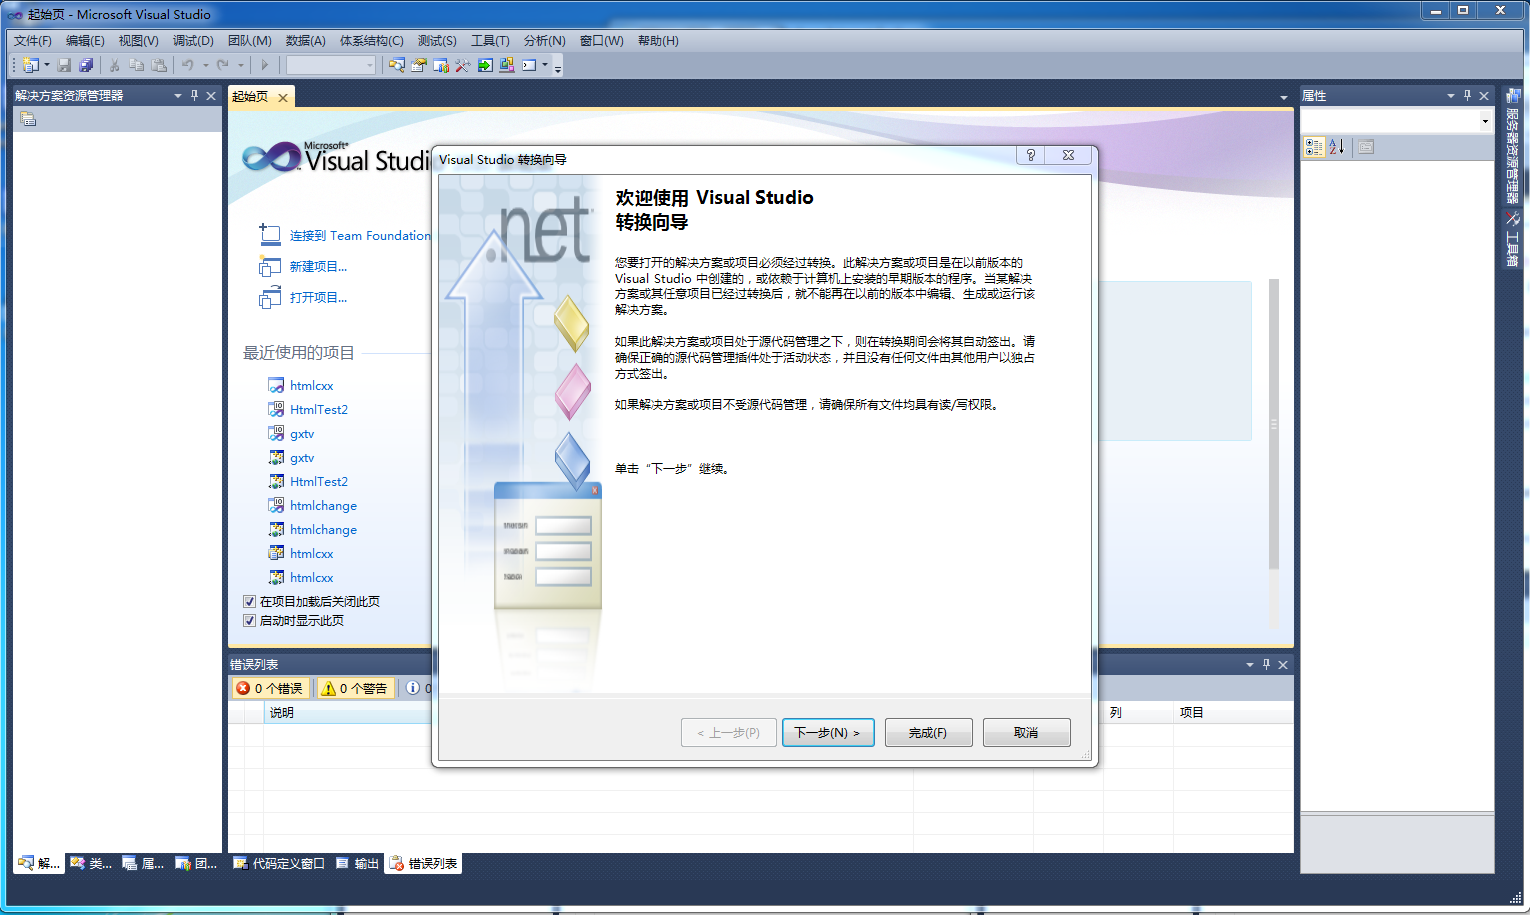Toggle the 启动时显示此页 checkbox
Image resolution: width=1530 pixels, height=915 pixels.
(x=249, y=620)
